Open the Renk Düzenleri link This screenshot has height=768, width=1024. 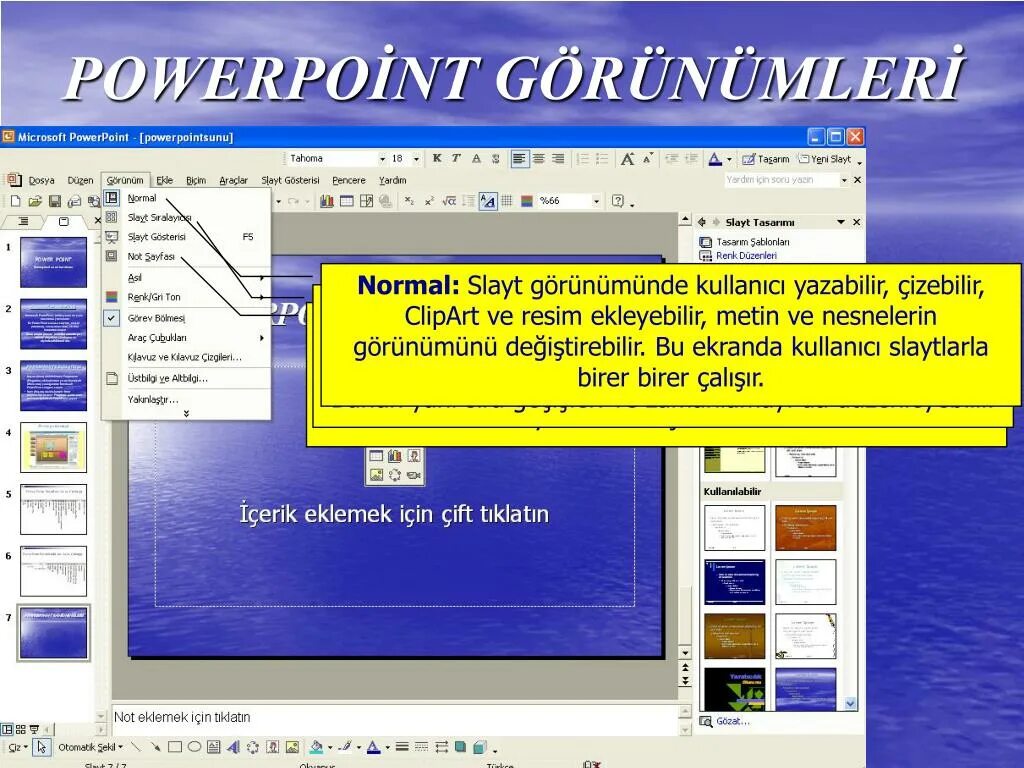pyautogui.click(x=746, y=255)
